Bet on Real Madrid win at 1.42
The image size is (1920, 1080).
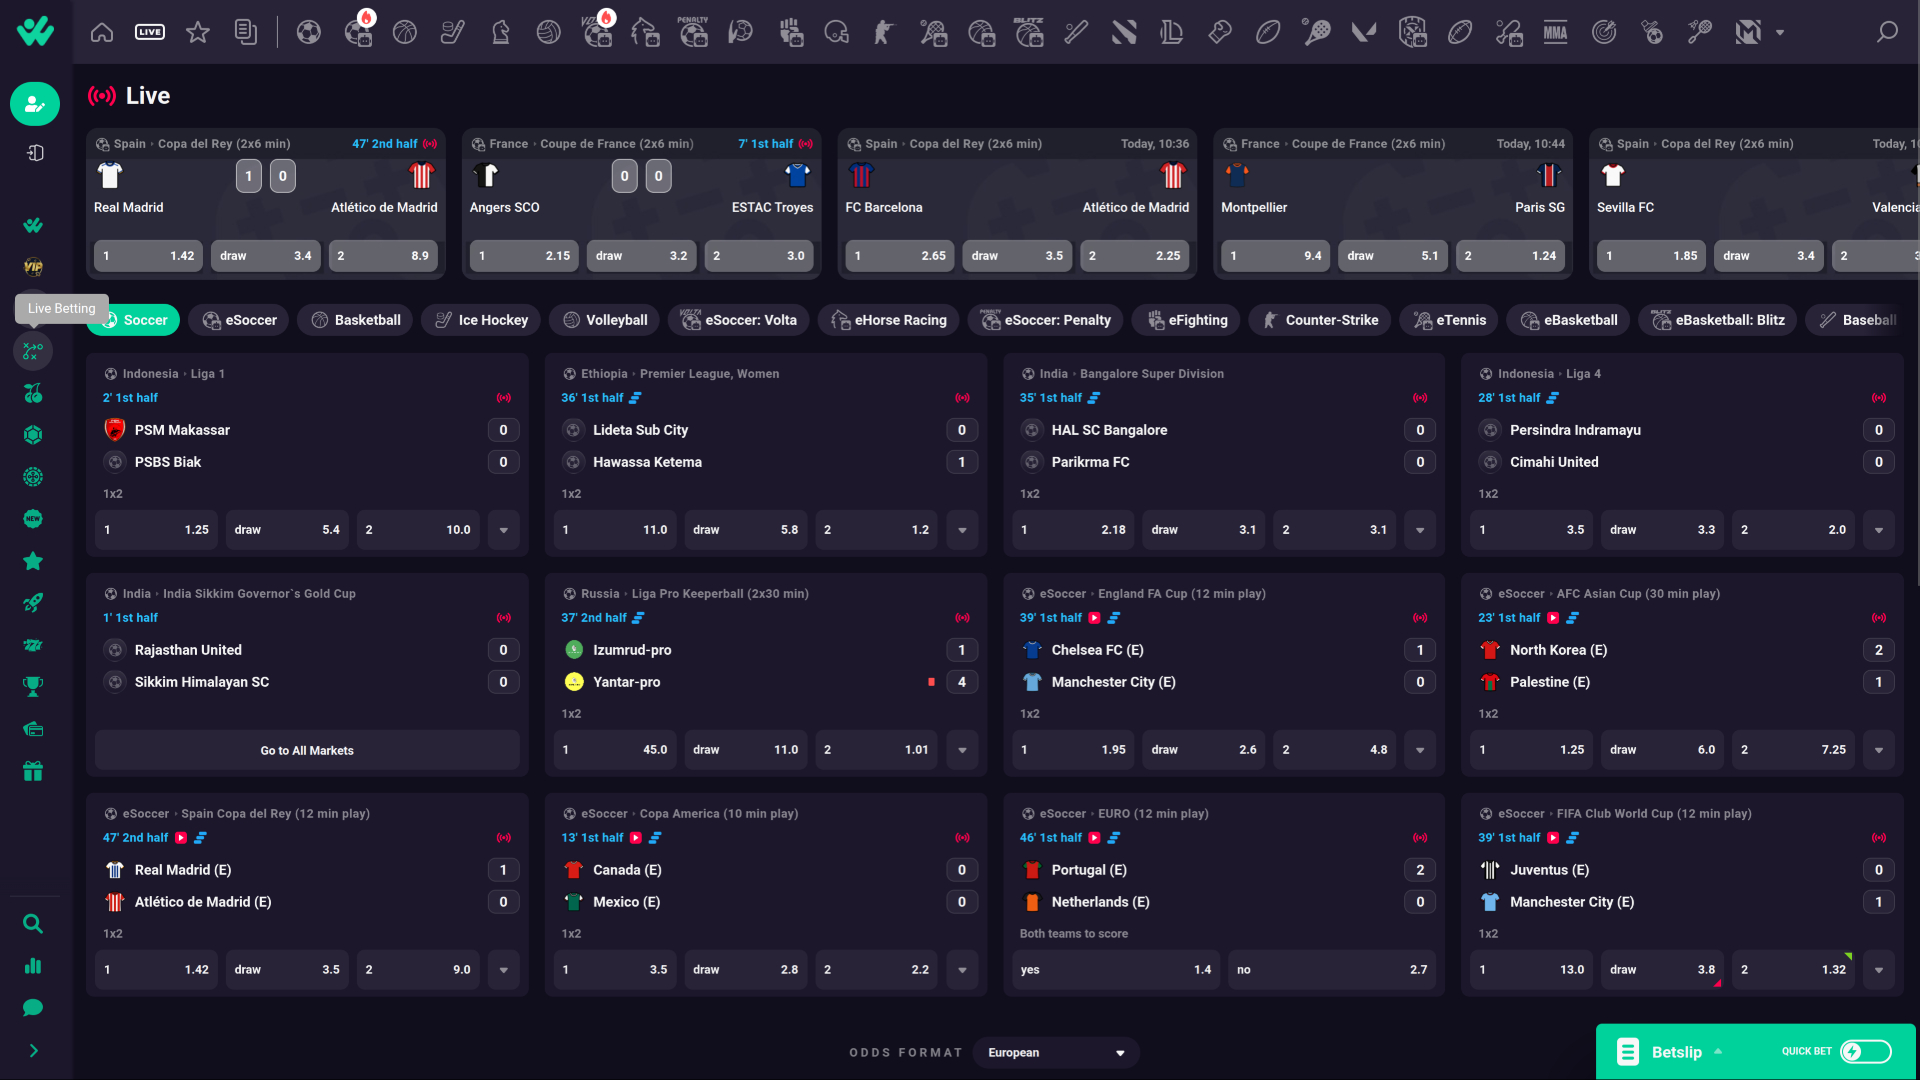coord(148,256)
